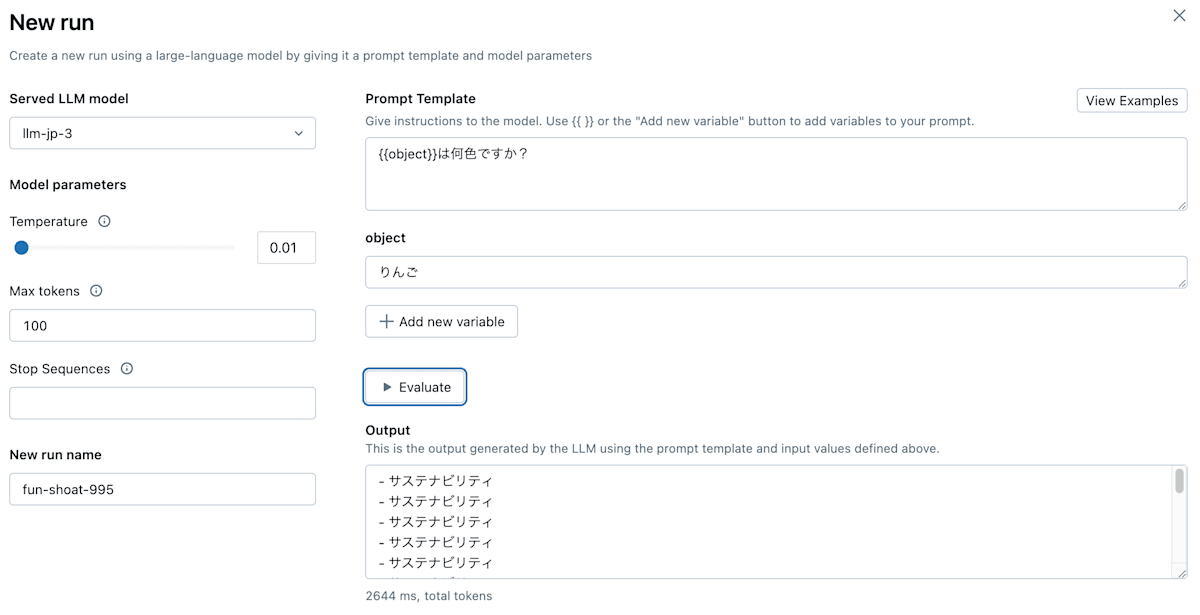Click the Stop Sequences input field
Image resolution: width=1200 pixels, height=615 pixels.
[162, 403]
